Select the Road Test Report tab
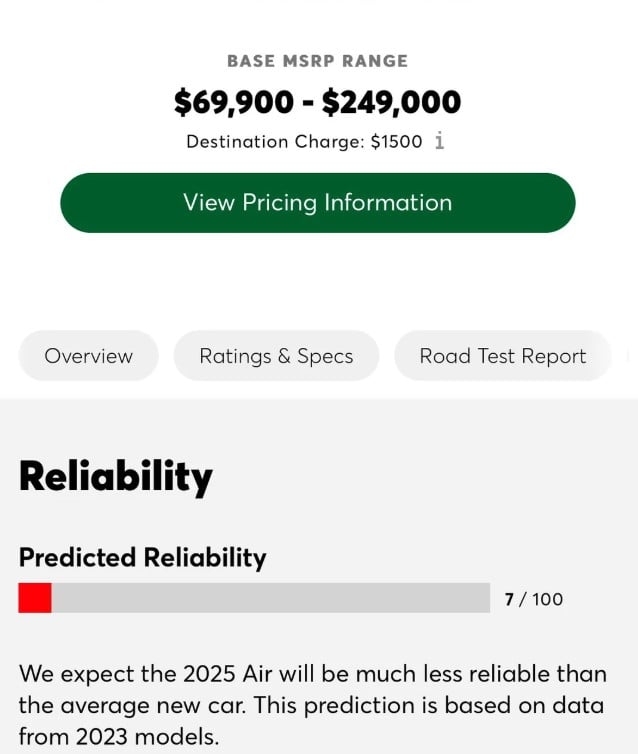The width and height of the screenshot is (638, 754). tap(502, 356)
